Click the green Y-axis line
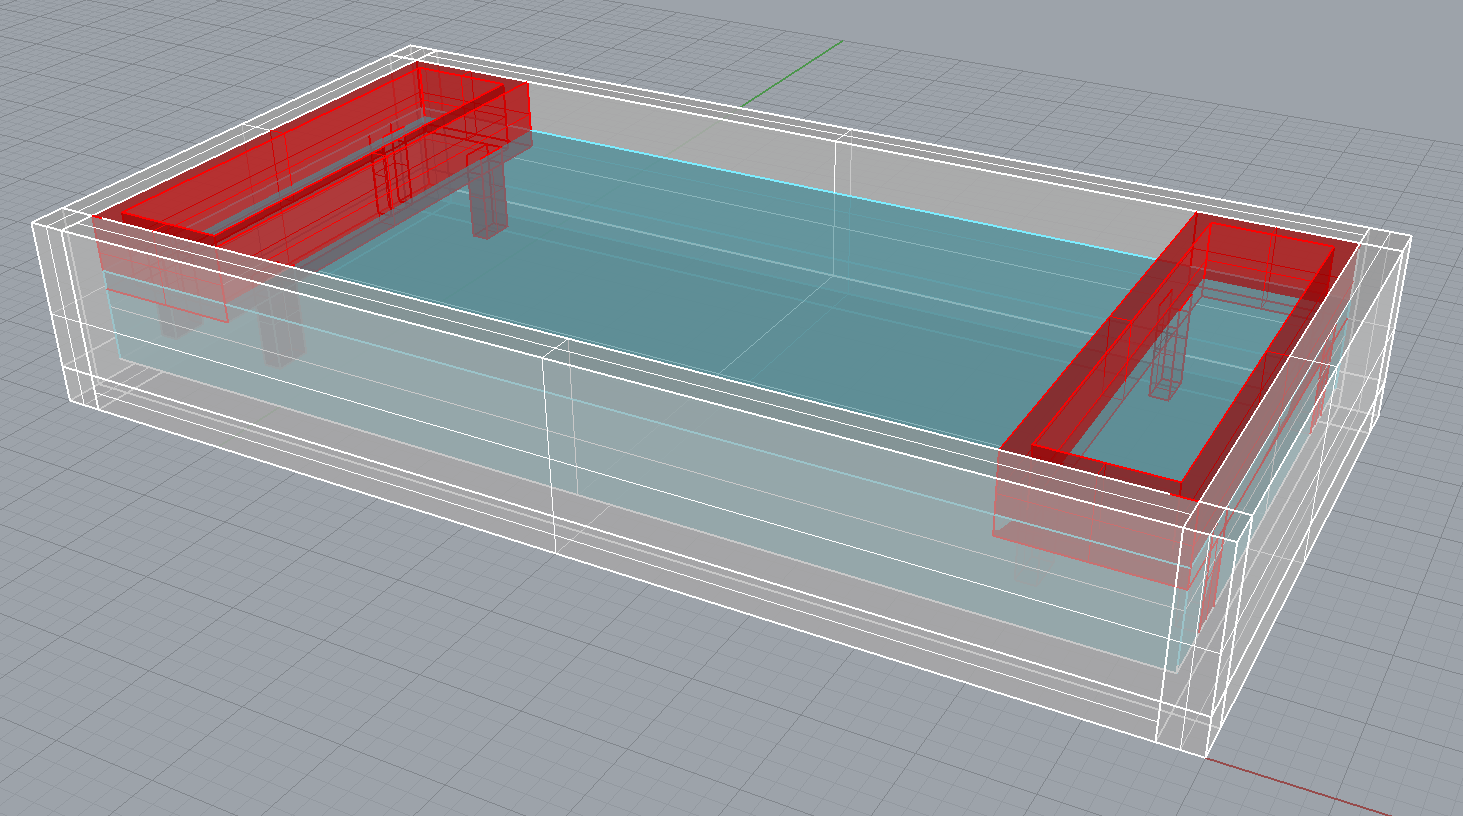This screenshot has width=1463, height=816. point(792,73)
